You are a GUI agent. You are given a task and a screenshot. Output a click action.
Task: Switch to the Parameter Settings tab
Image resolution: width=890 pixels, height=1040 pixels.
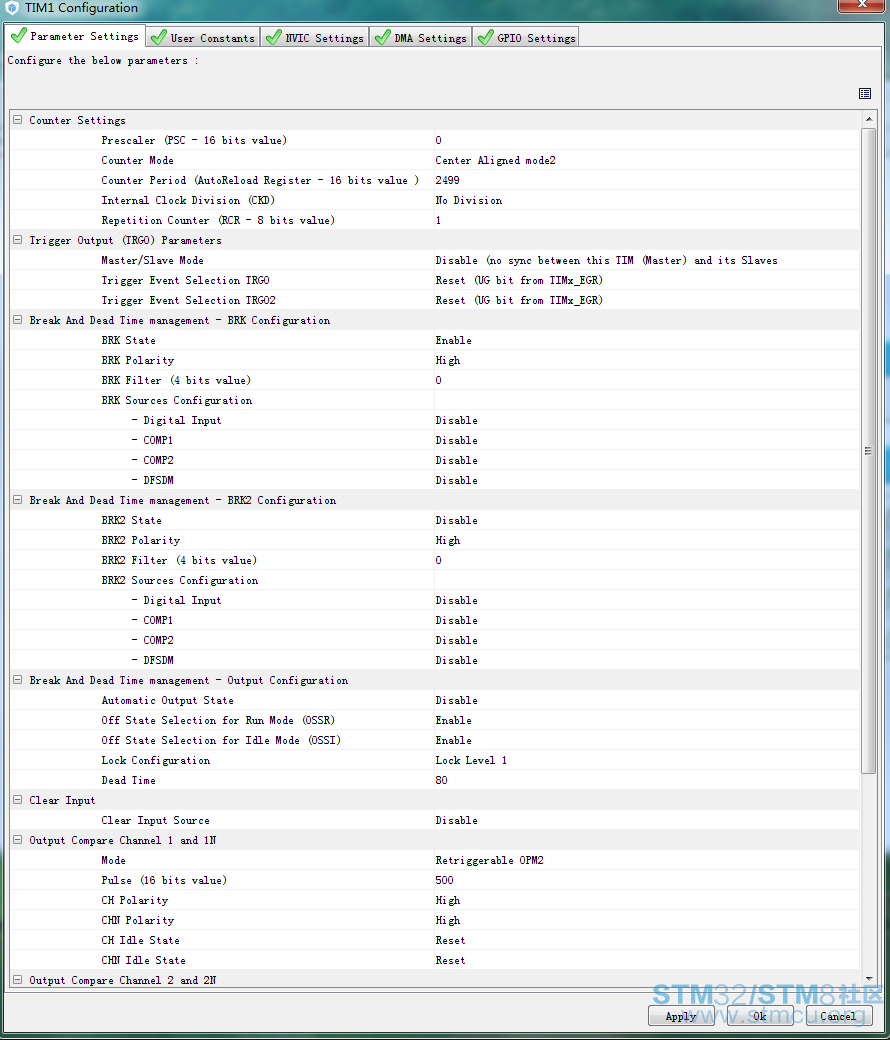(75, 36)
